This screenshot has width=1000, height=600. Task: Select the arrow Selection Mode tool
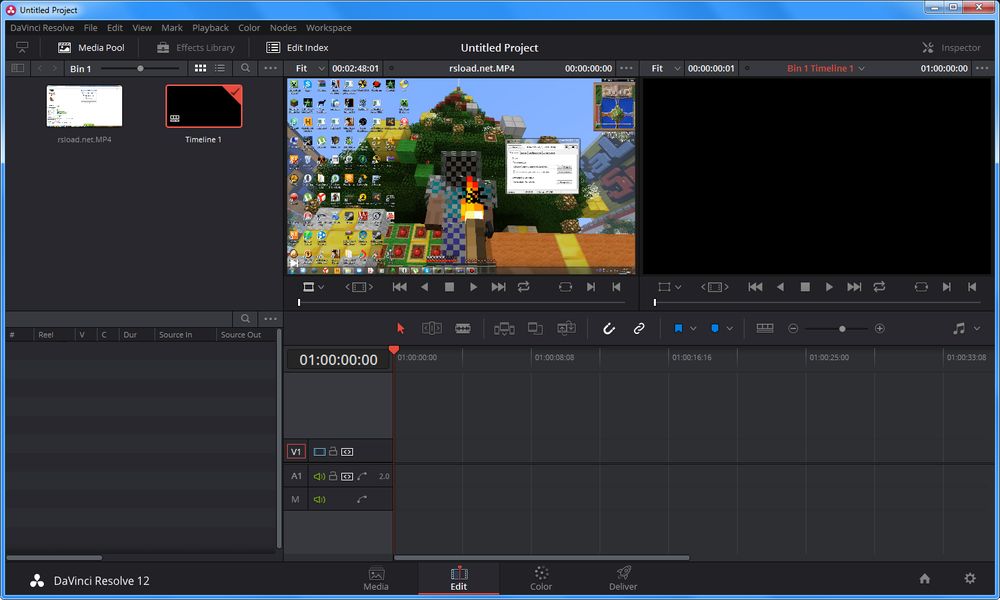point(401,328)
